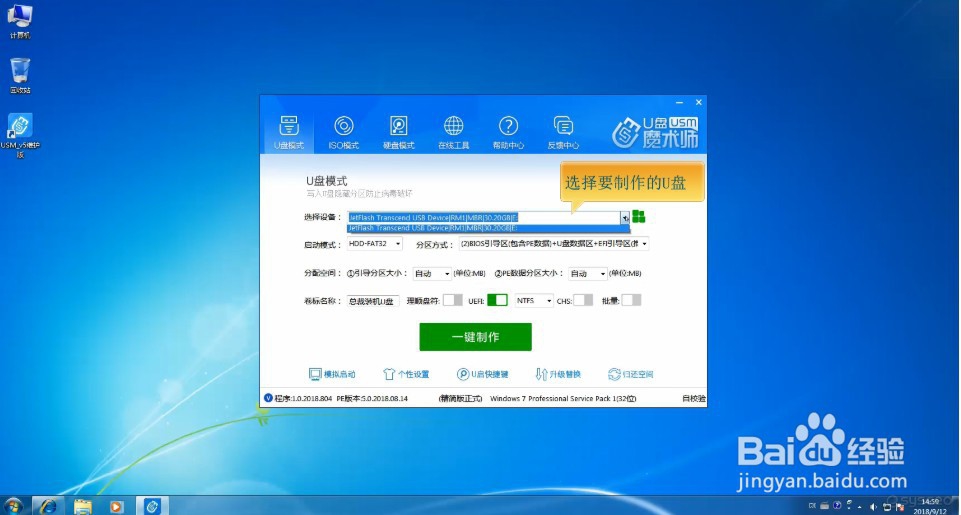Open the PE数据分区大小 自动 dropdown
961x515 pixels.
(x=588, y=273)
